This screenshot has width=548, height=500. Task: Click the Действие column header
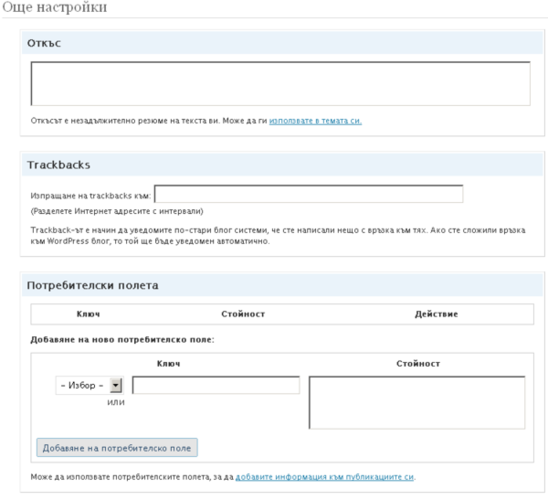point(436,314)
